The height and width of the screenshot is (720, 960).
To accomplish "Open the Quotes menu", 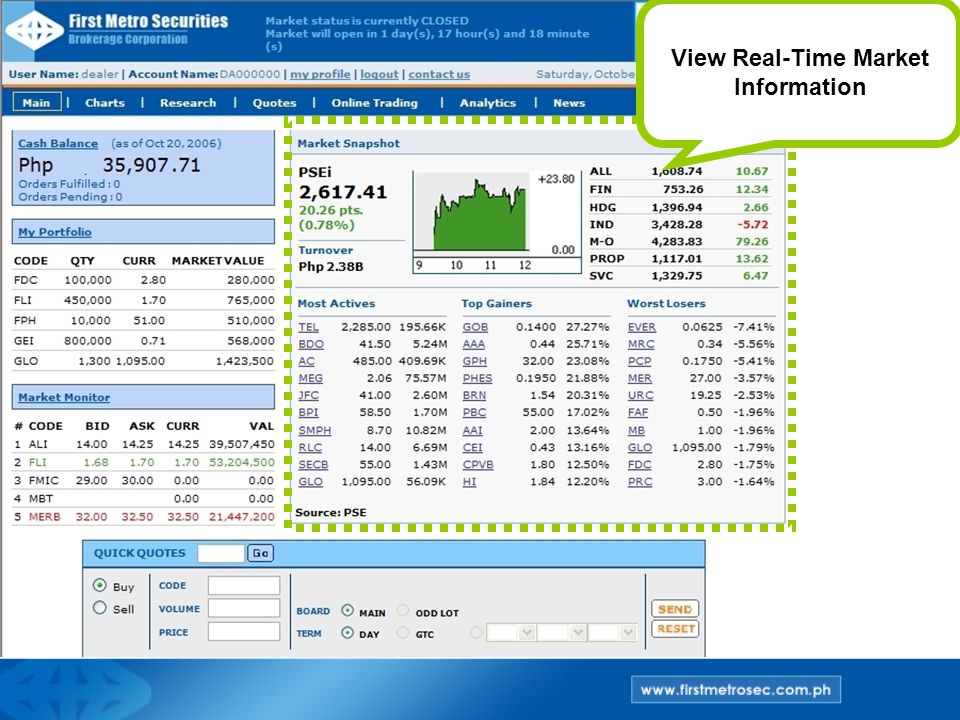I will pyautogui.click(x=274, y=103).
